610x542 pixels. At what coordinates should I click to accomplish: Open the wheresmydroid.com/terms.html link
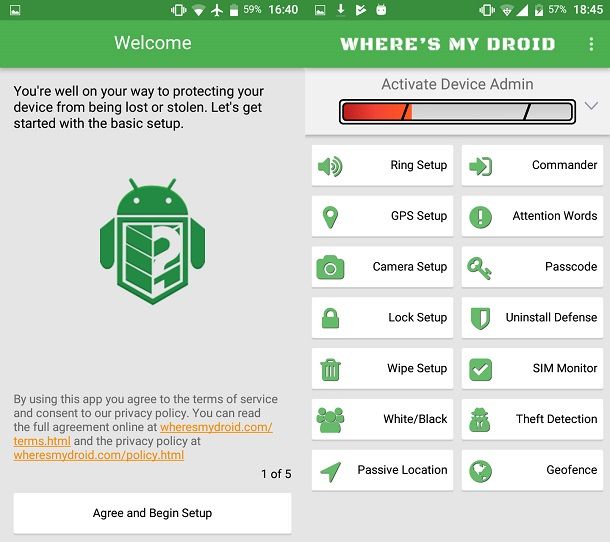click(x=216, y=427)
